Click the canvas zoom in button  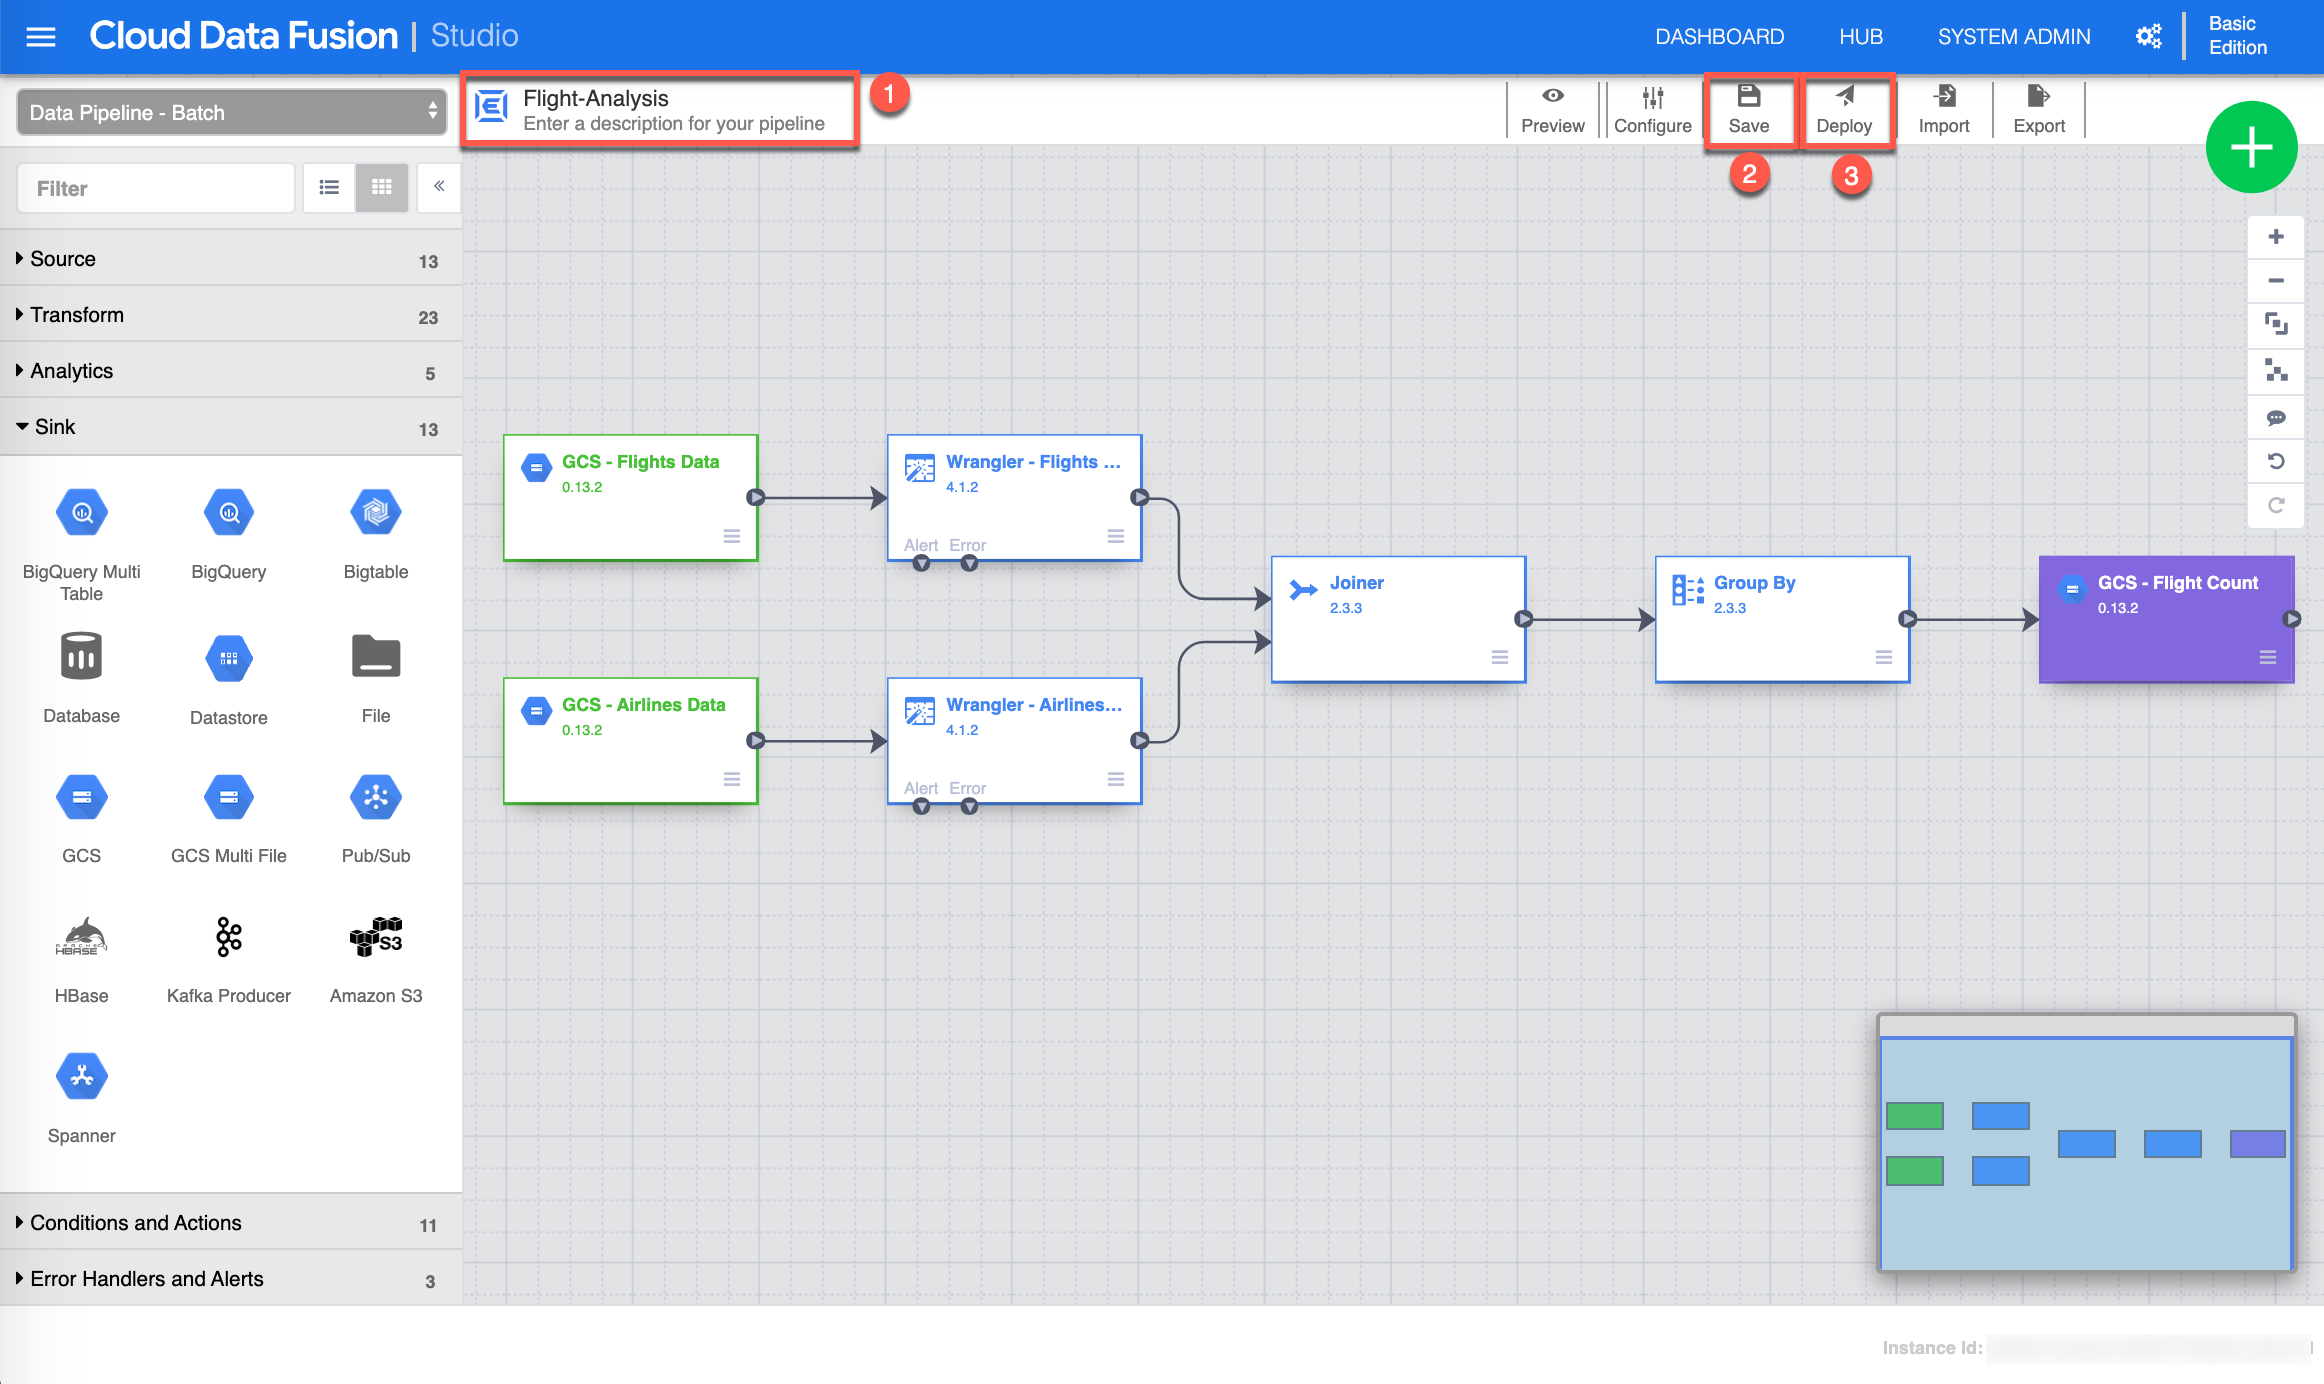2276,237
